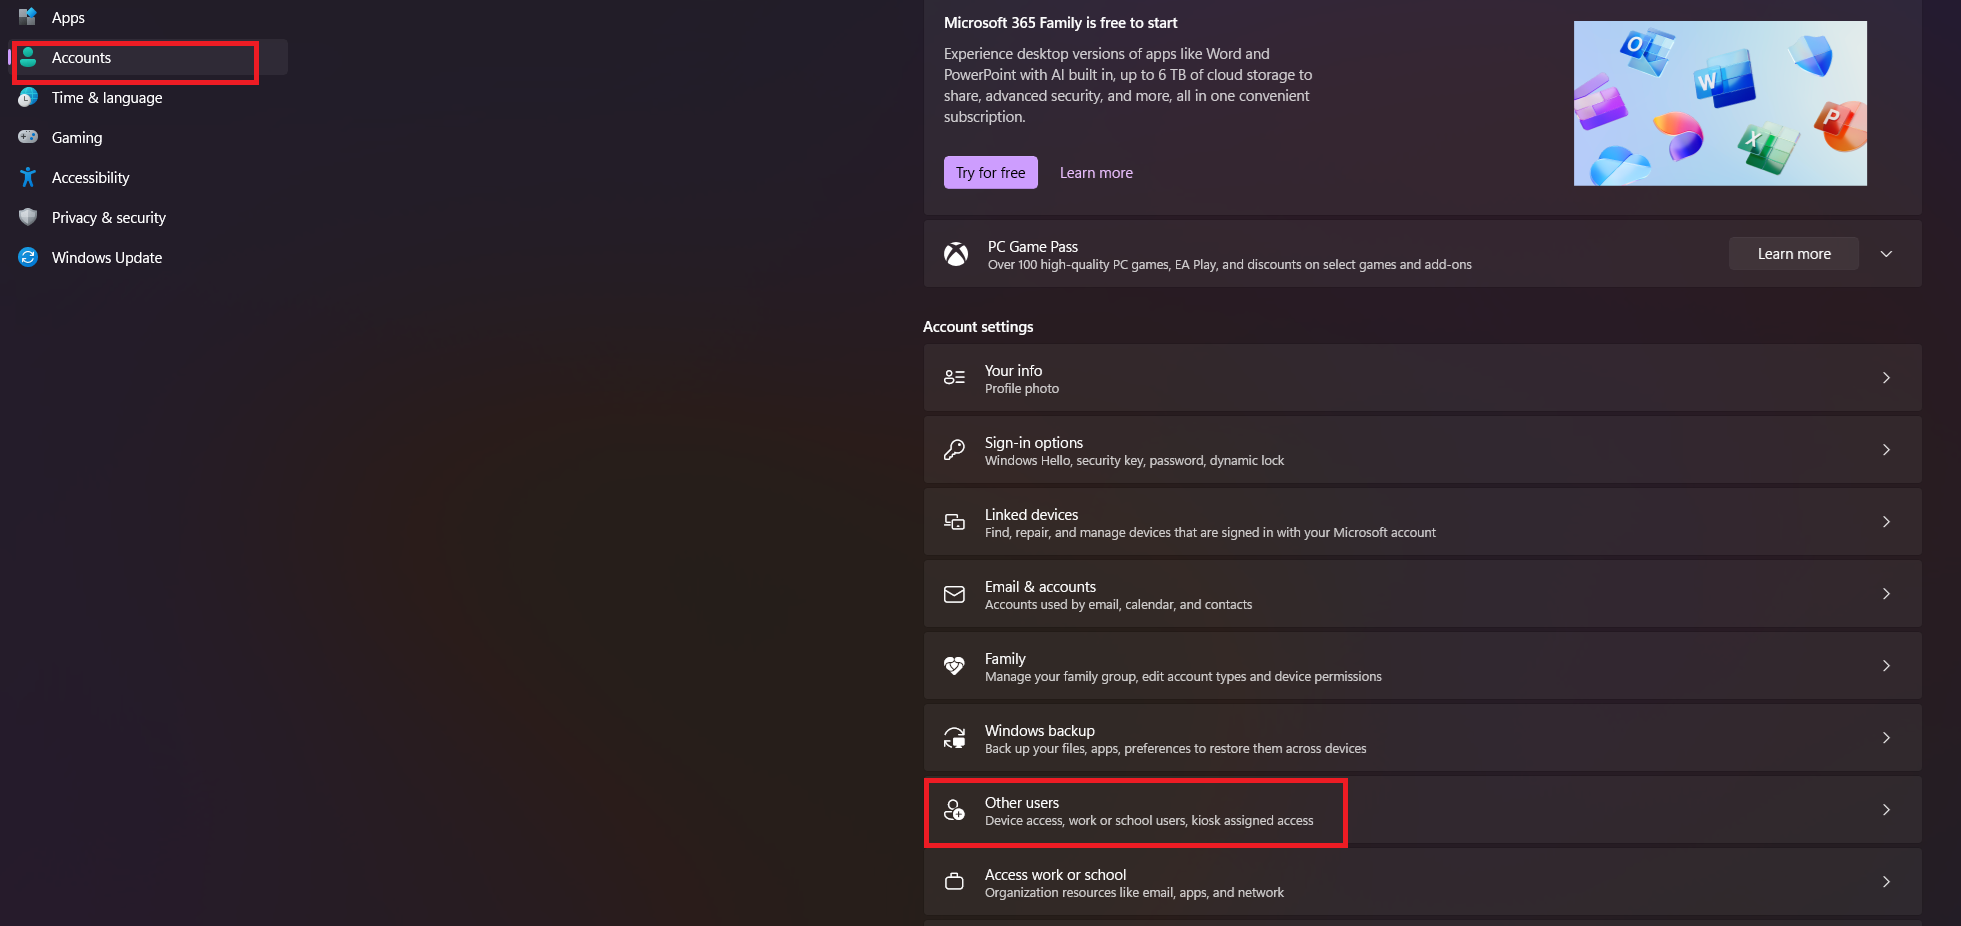Click the Windows Update sync icon
Viewport: 1961px width, 926px height.
pyautogui.click(x=28, y=257)
